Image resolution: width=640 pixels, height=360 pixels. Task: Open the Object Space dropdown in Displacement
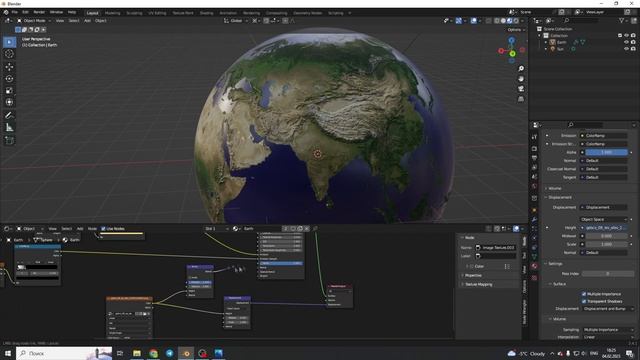click(x=604, y=219)
